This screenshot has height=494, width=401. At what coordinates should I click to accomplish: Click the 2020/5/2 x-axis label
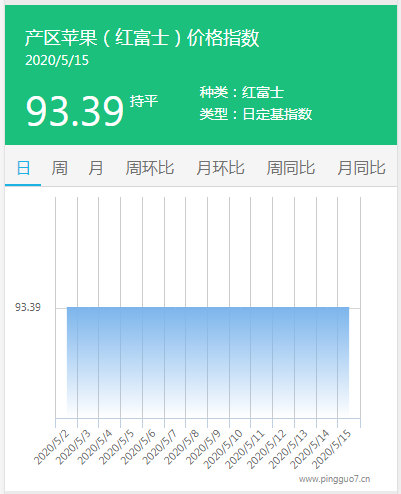pyautogui.click(x=52, y=448)
